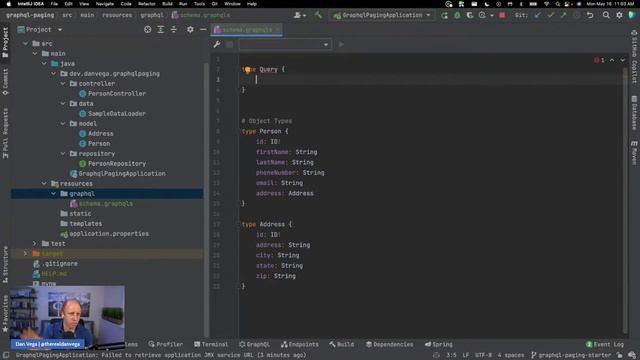
Task: Open the Endpoints tool window
Action: coord(300,344)
